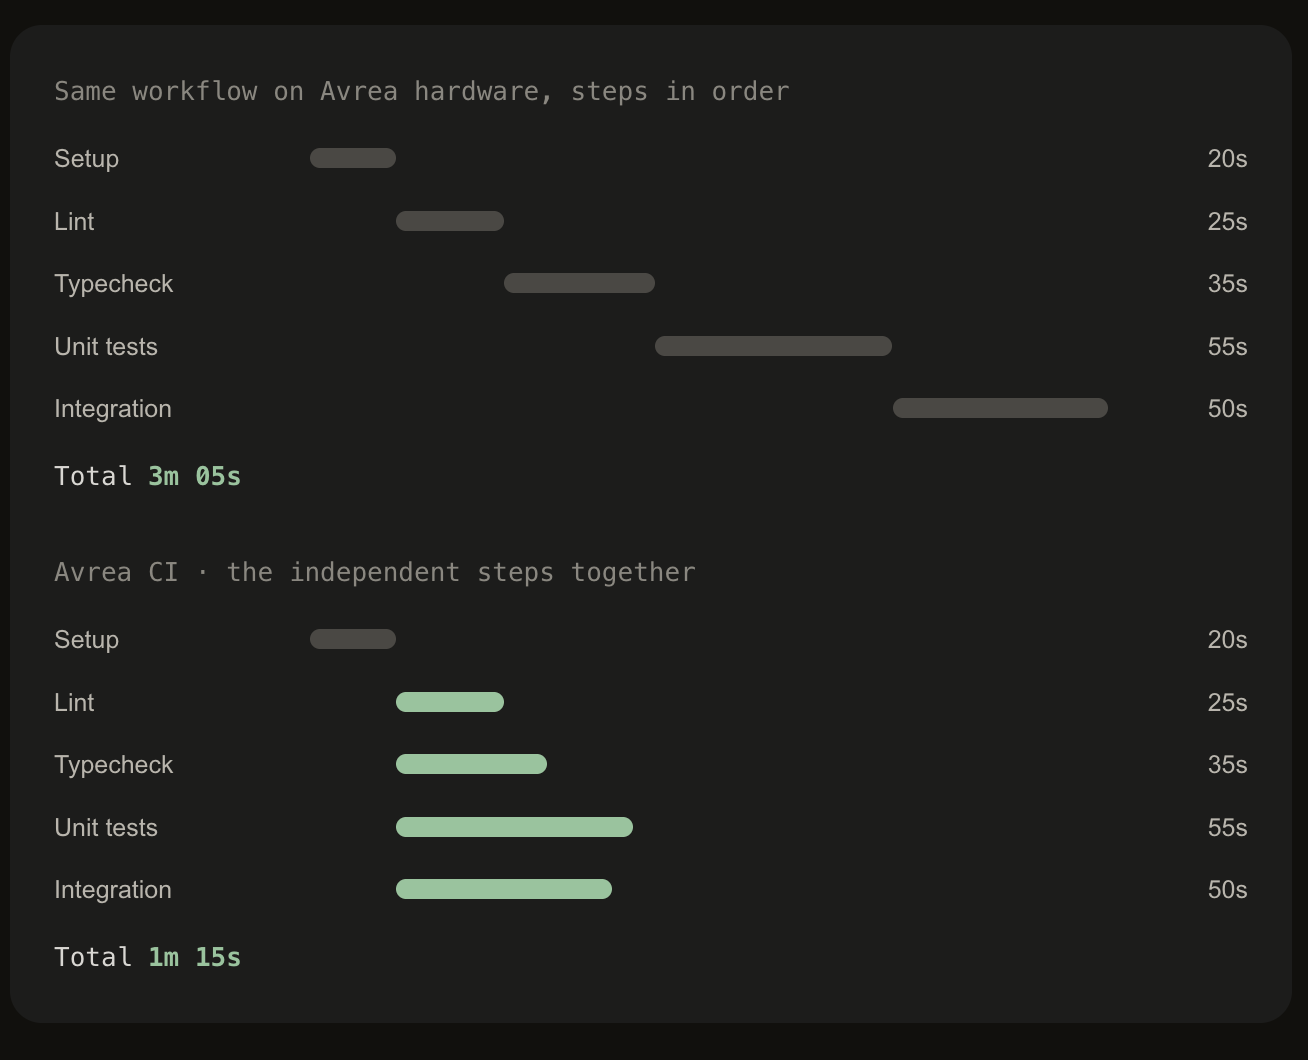
Task: Select the 50s duration in the Avrea CI chart
Action: [x=1227, y=890]
